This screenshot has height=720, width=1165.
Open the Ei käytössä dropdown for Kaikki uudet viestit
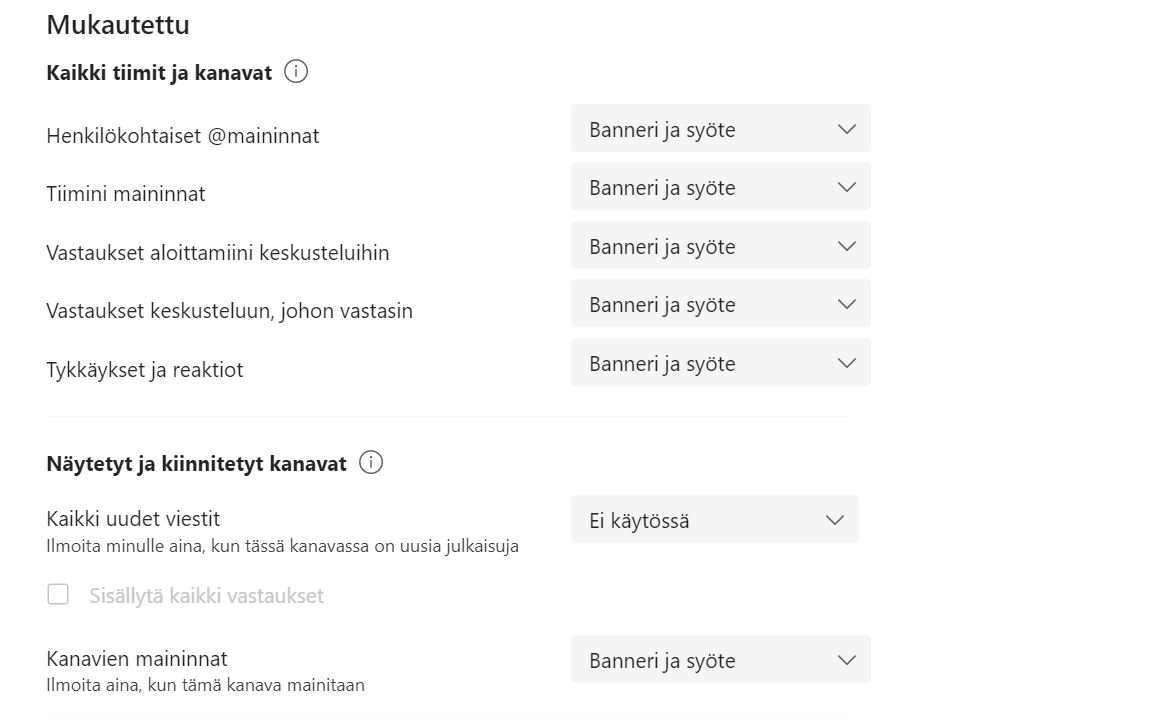[x=715, y=519]
